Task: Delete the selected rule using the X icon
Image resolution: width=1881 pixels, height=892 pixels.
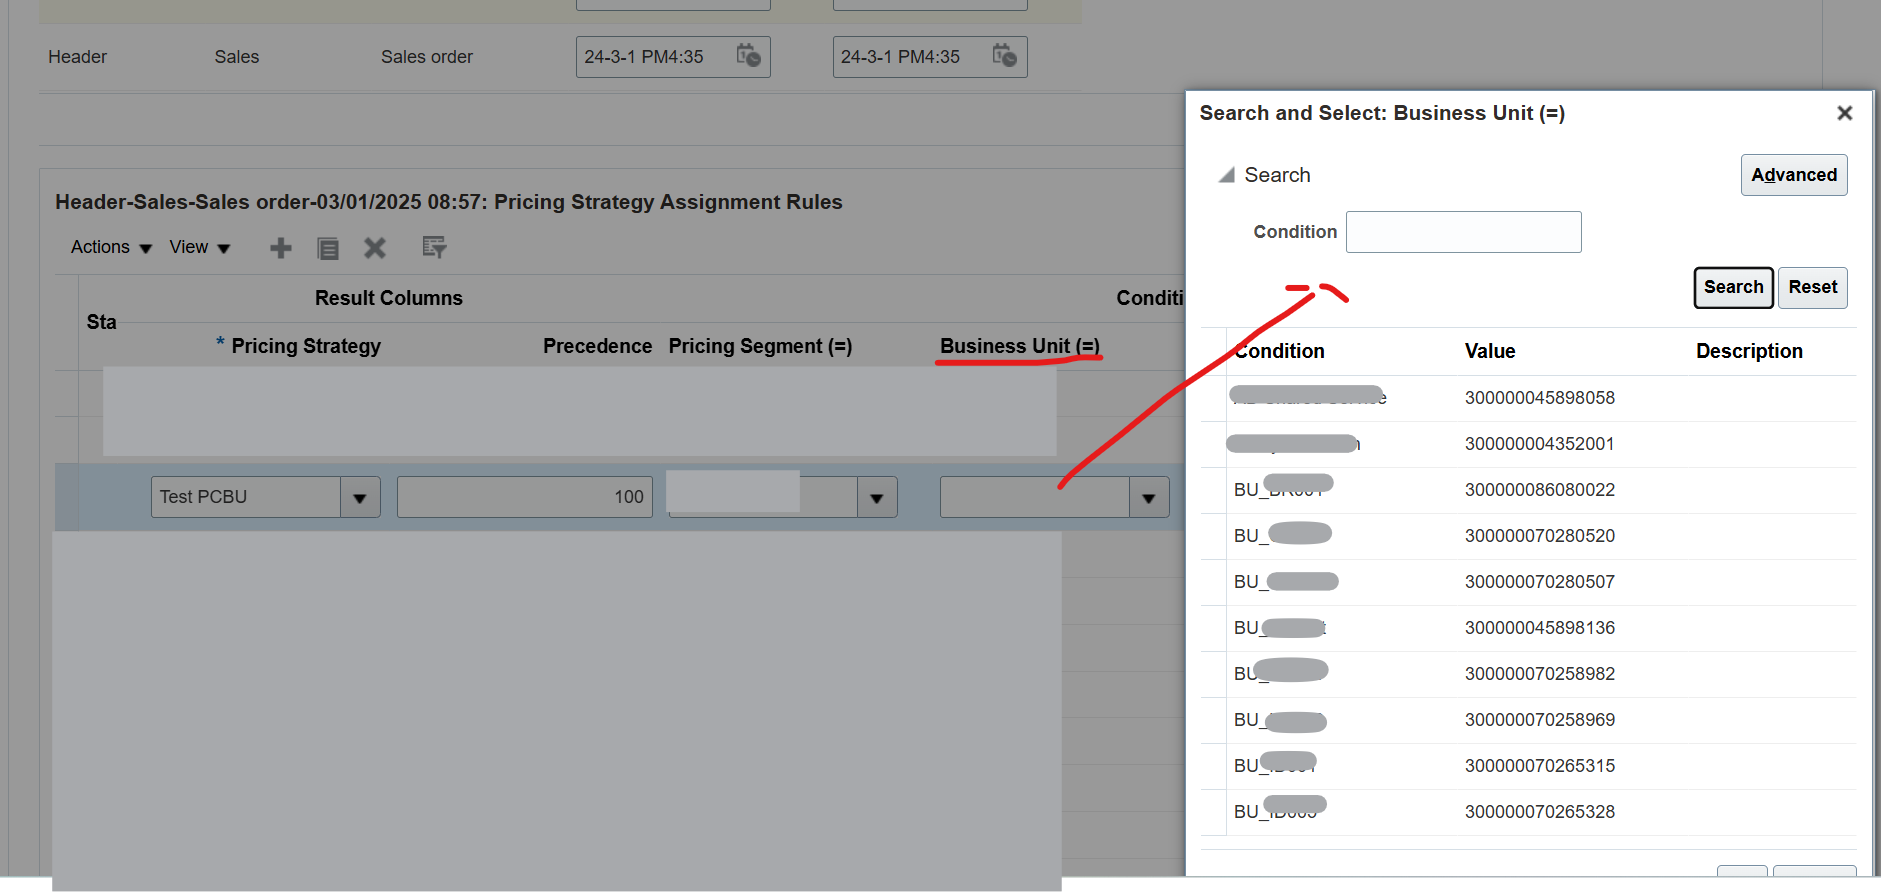Action: tap(375, 248)
